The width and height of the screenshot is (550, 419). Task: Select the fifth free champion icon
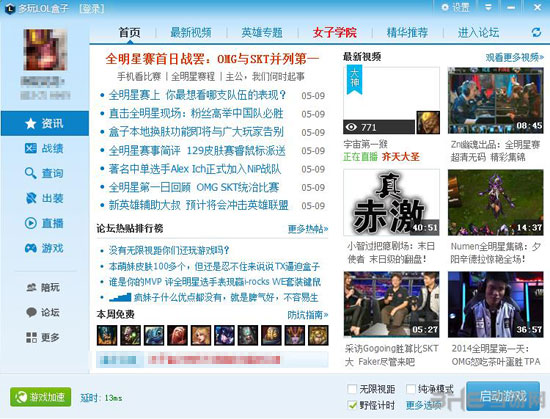point(201,335)
